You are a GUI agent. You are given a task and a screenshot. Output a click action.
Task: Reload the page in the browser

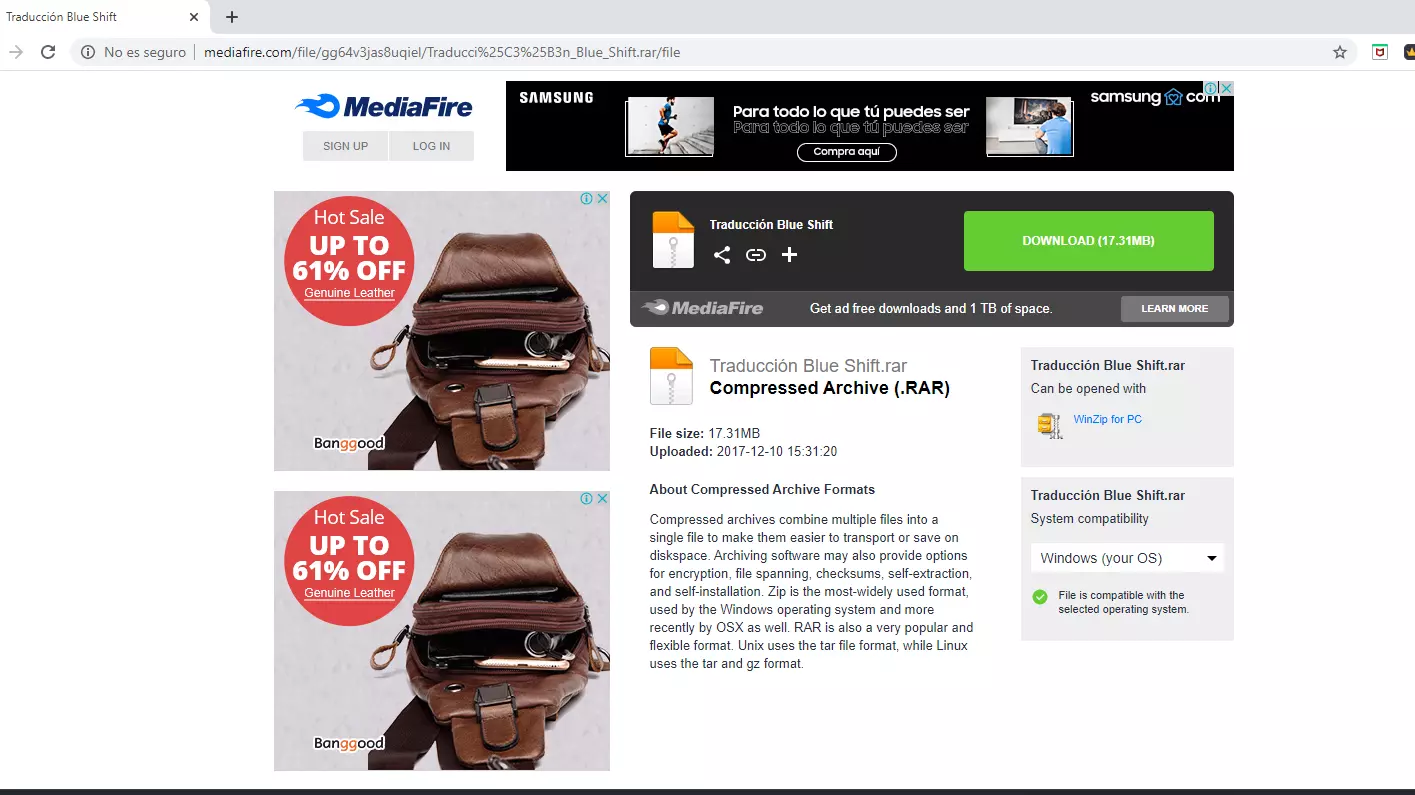click(47, 52)
